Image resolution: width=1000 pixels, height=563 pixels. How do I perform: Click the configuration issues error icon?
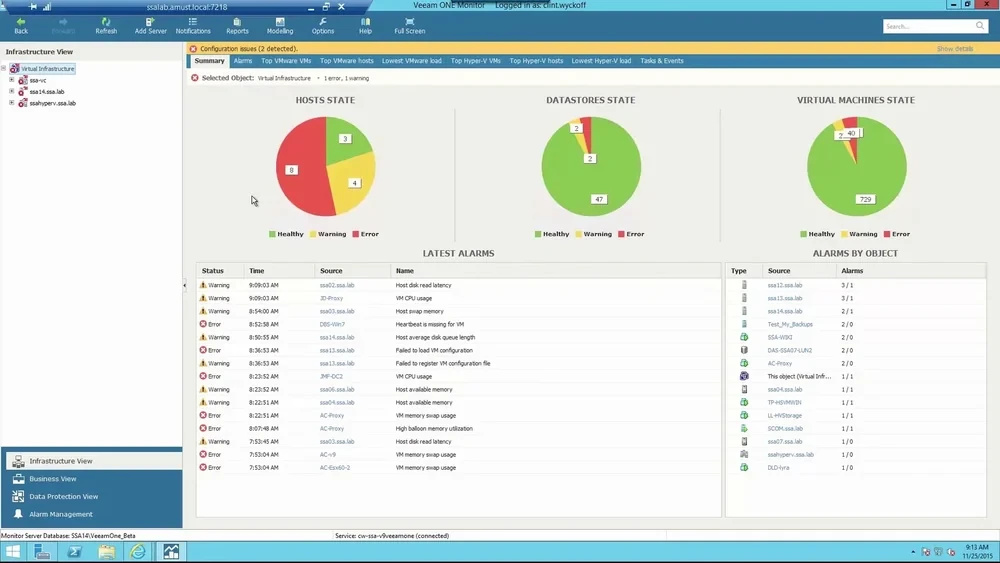pyautogui.click(x=193, y=48)
